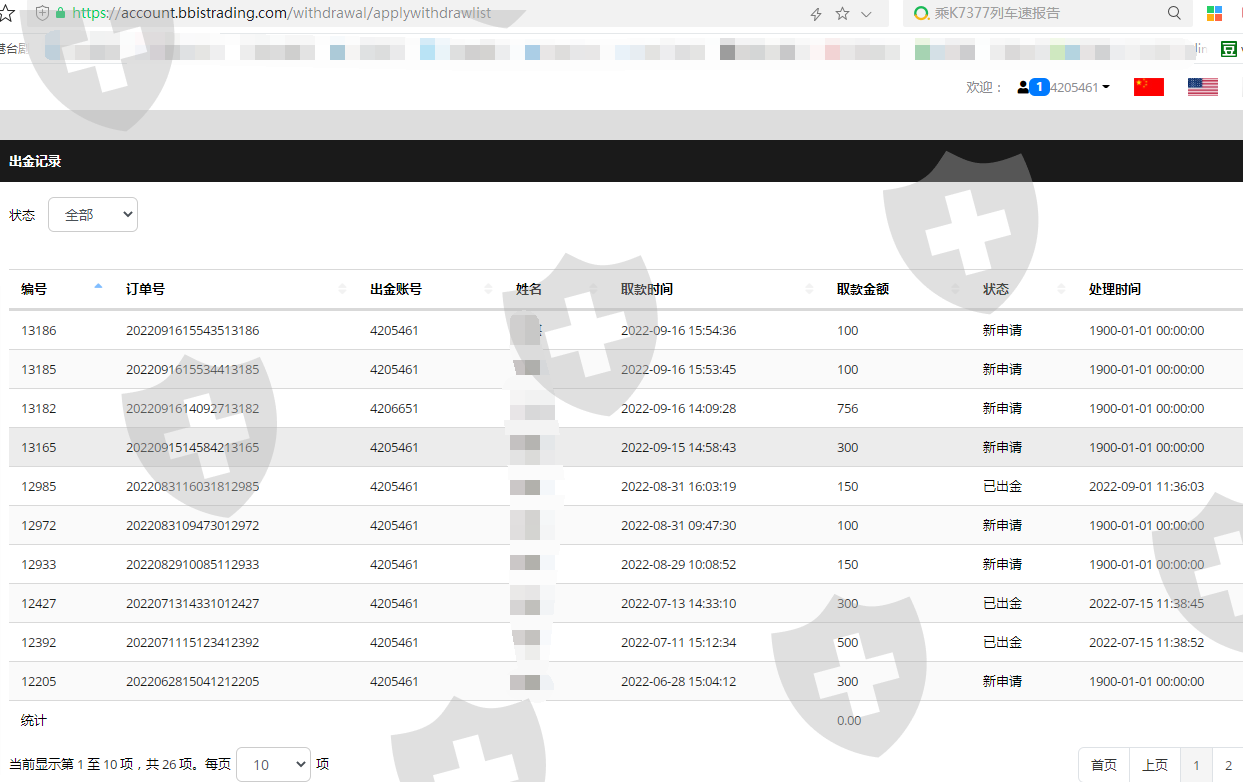The width and height of the screenshot is (1243, 782).
Task: Click the 首页 first page button
Action: coord(1104,765)
